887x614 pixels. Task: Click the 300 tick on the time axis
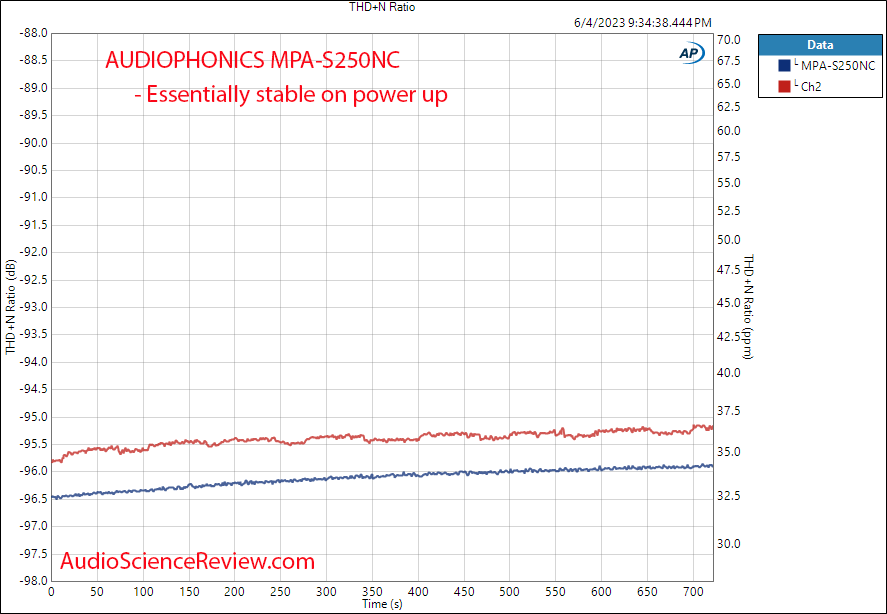pos(326,592)
